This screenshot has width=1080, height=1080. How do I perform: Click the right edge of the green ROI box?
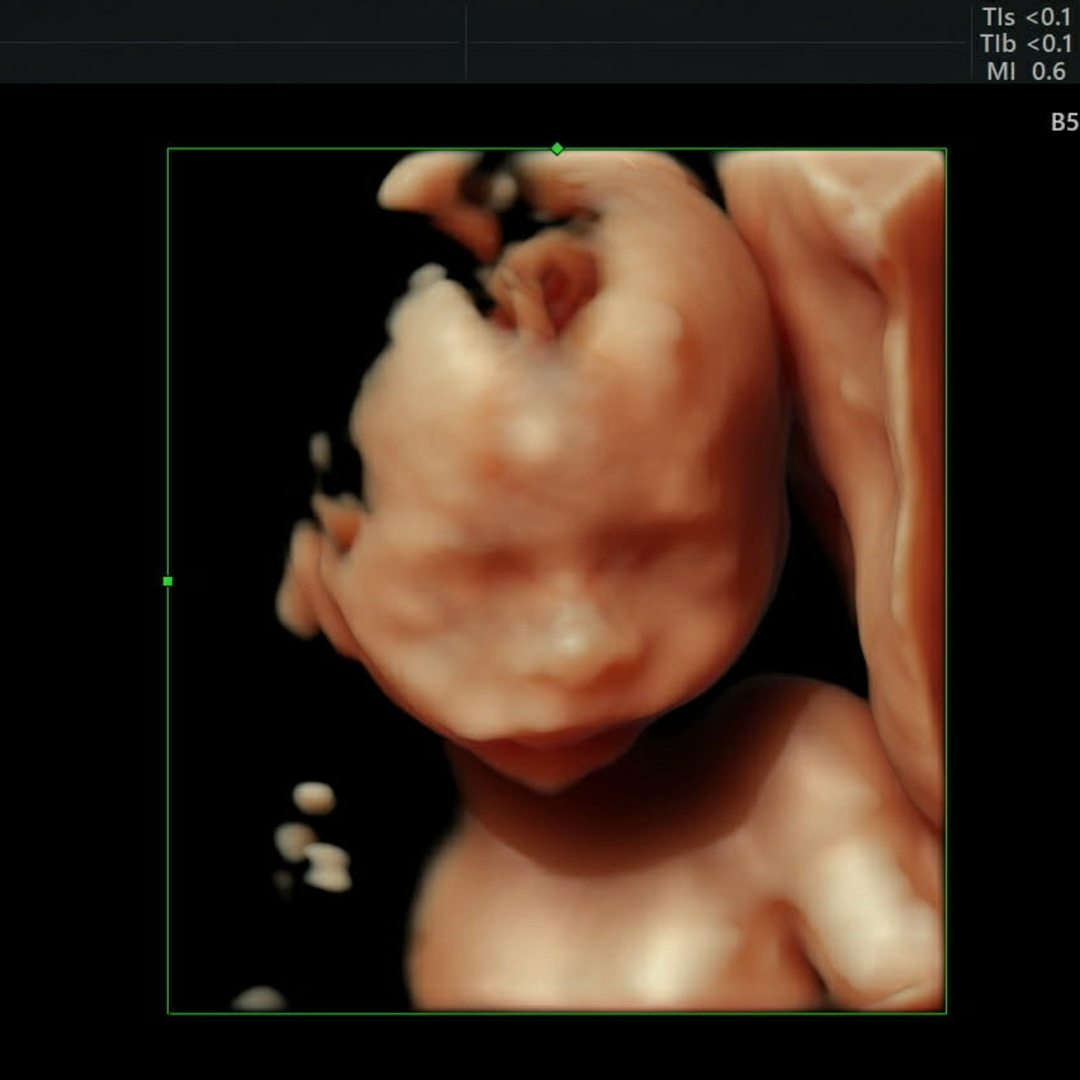click(x=945, y=580)
